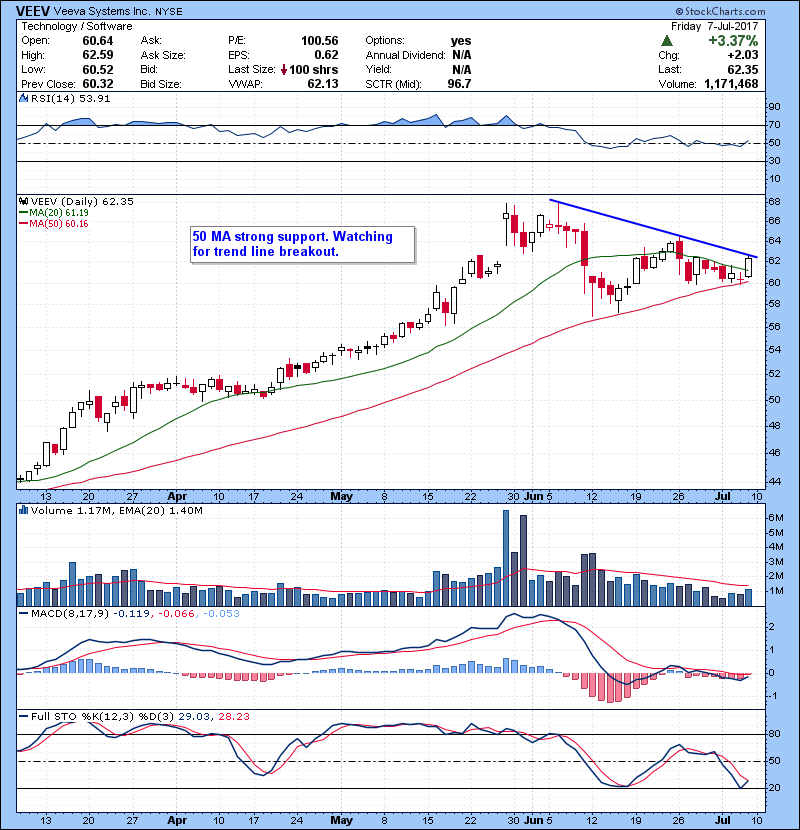This screenshot has width=800, height=830.
Task: Click the -1 label on the MACD axis
Action: click(x=771, y=696)
